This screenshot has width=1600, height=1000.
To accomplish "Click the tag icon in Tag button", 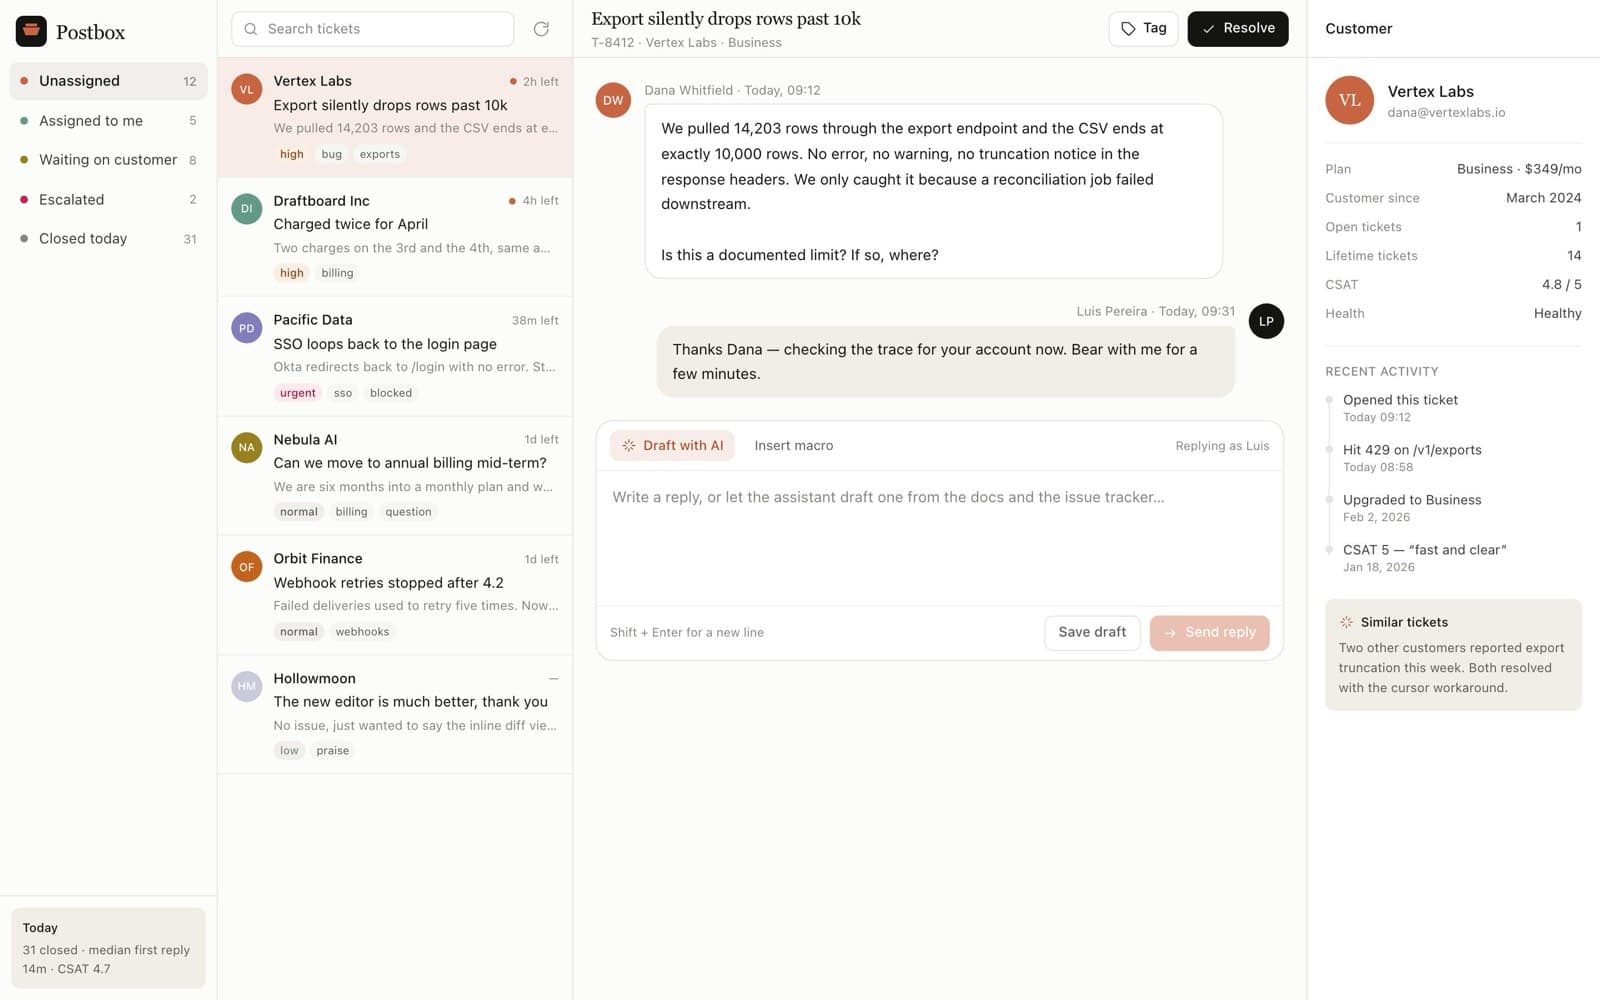I will pos(1128,29).
